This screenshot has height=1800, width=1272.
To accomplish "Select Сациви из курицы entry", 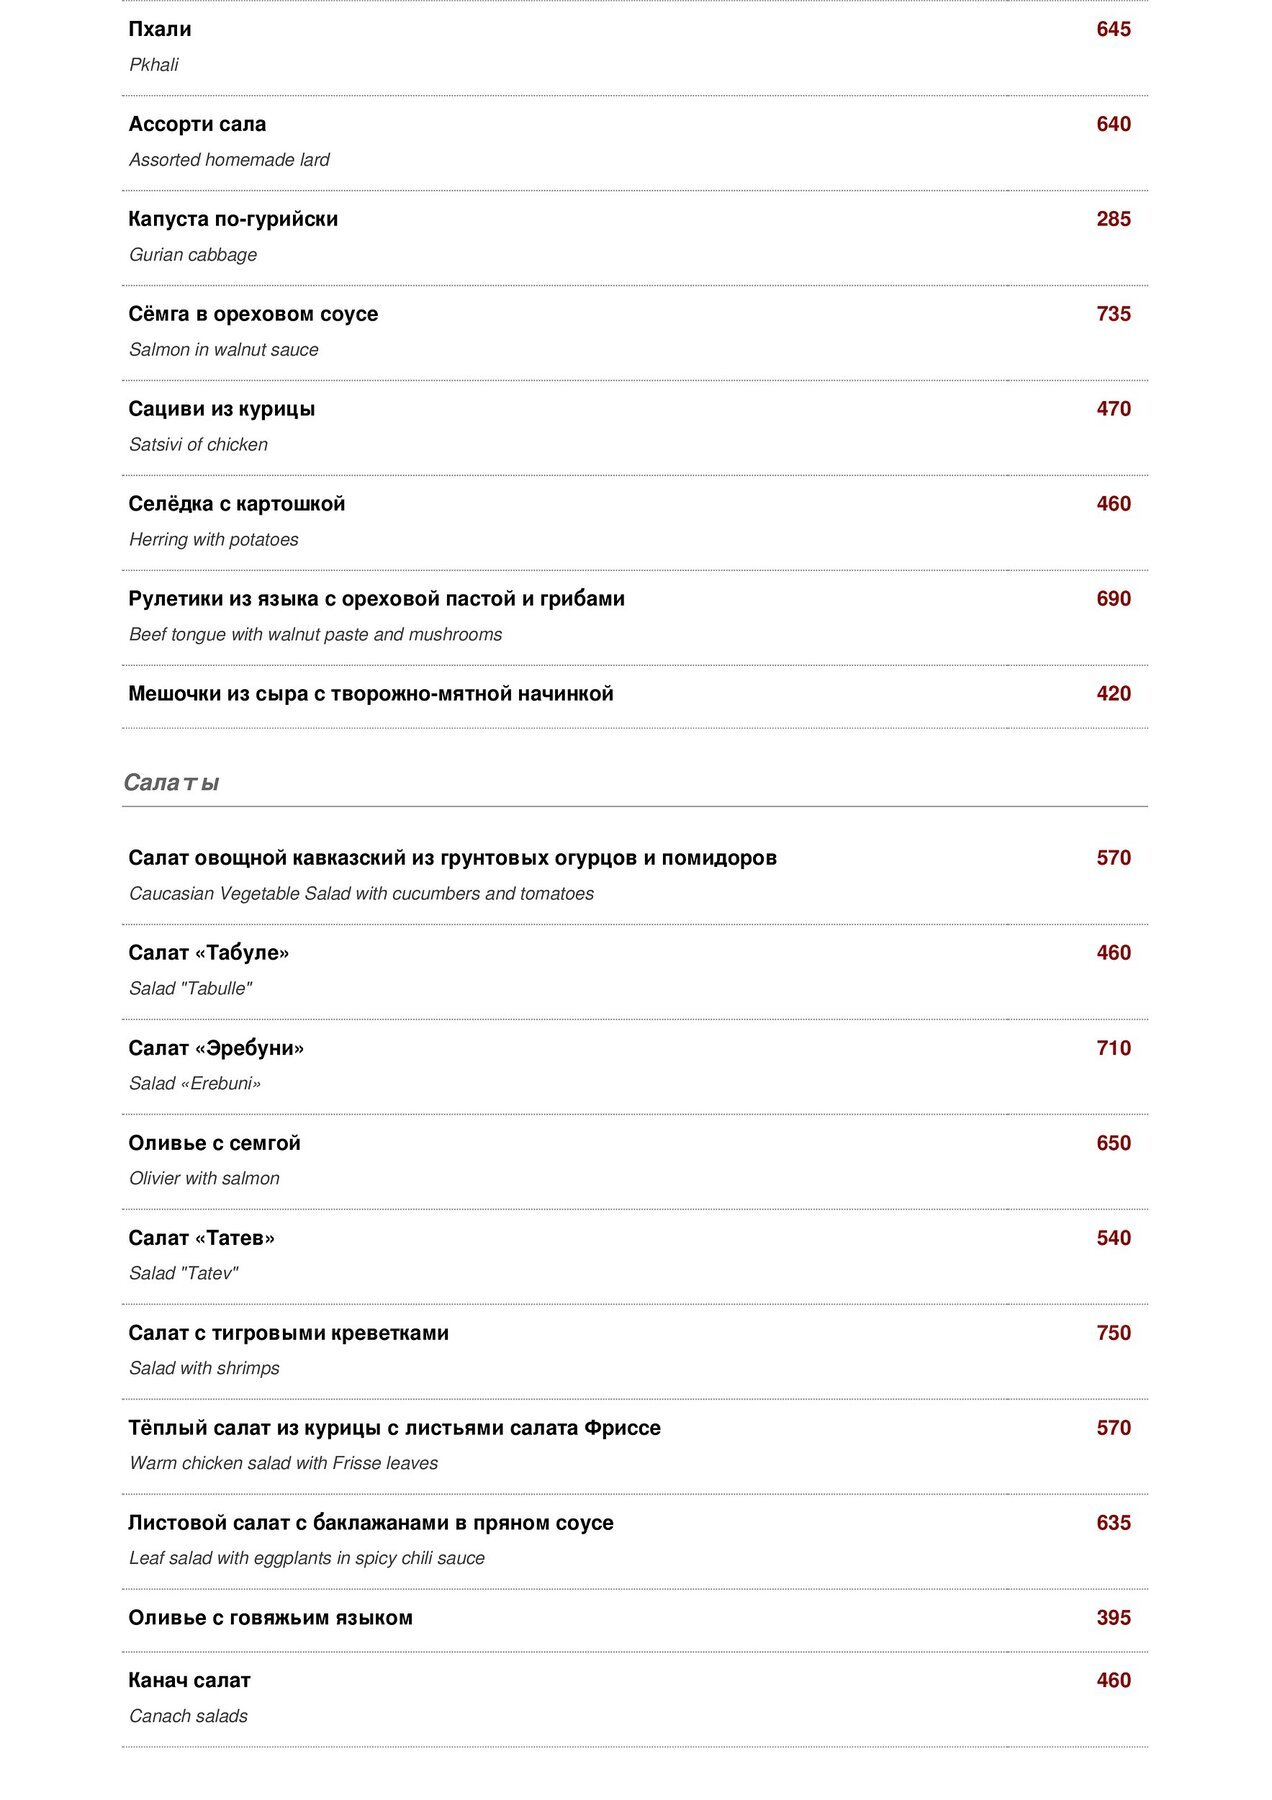I will point(222,410).
